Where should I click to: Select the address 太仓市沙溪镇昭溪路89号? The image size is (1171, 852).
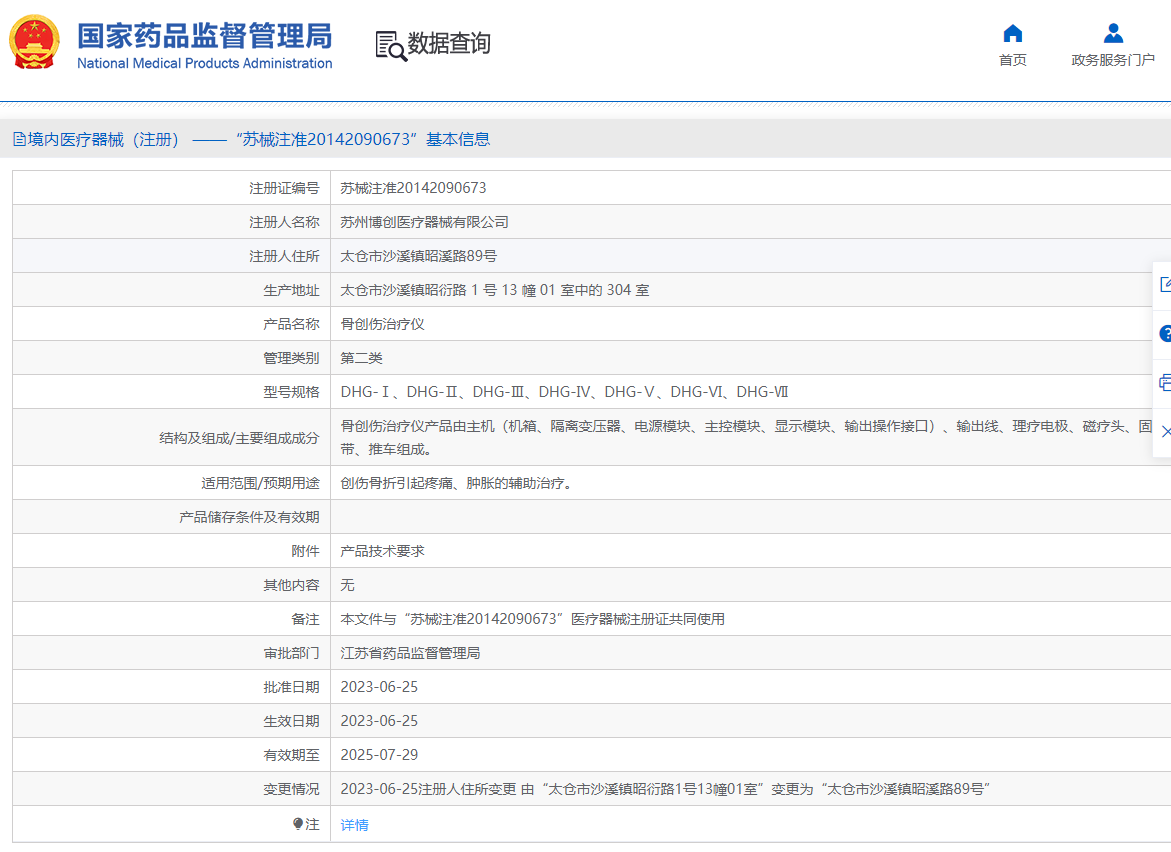[418, 256]
